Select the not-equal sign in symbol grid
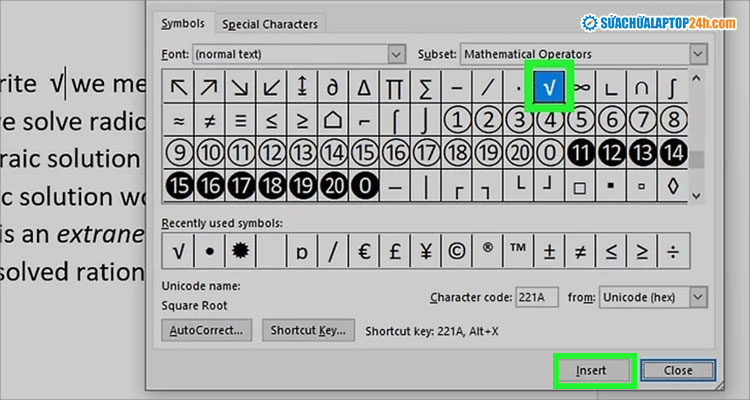750x400 pixels. [x=210, y=121]
